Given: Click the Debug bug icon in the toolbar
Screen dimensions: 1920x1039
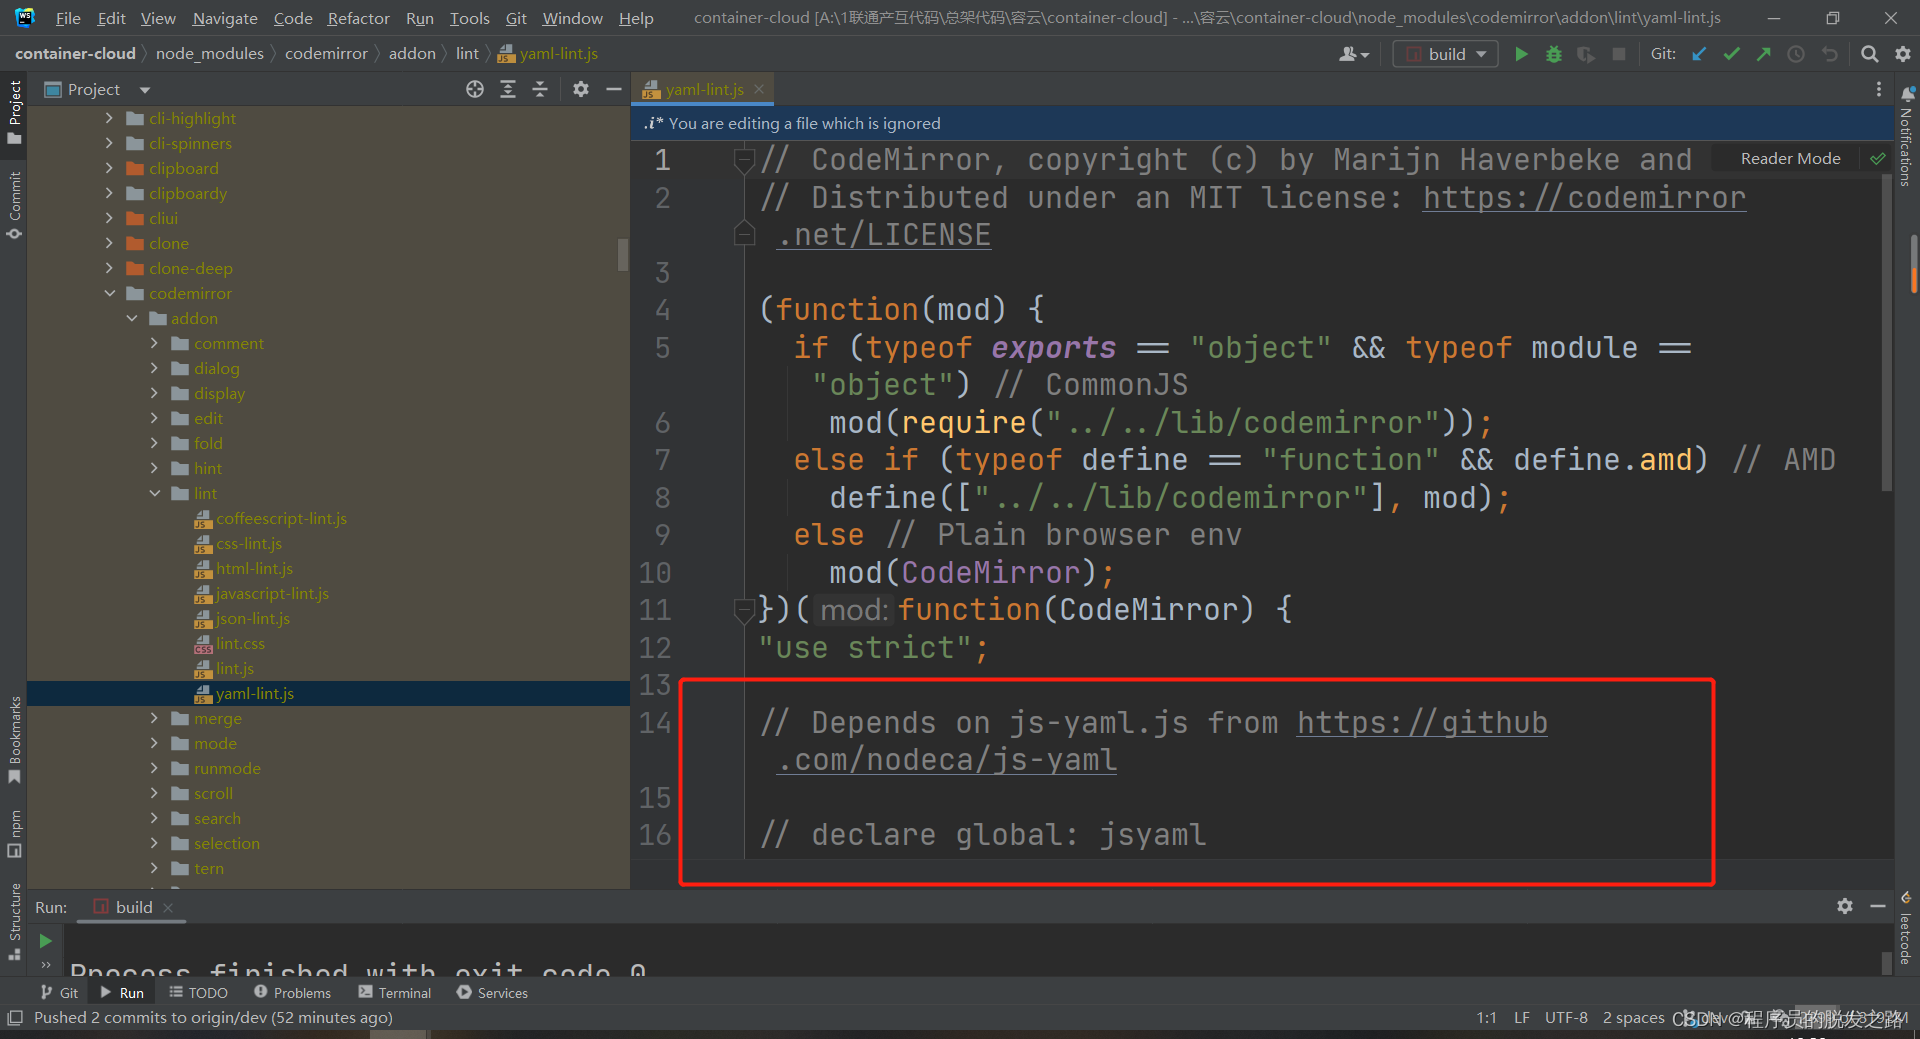Looking at the screenshot, I should pyautogui.click(x=1554, y=54).
